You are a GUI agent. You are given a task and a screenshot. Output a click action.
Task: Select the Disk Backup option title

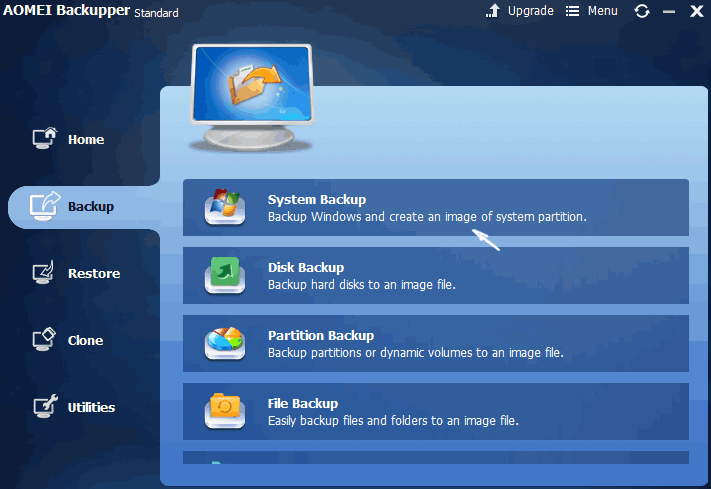(x=306, y=268)
